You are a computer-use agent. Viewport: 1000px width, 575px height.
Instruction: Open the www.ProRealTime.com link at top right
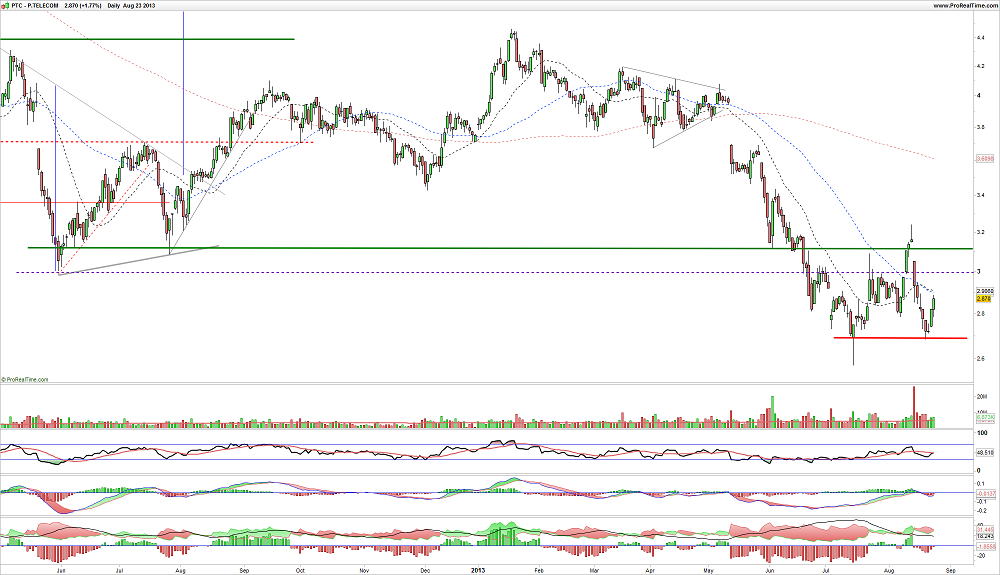[x=966, y=5]
